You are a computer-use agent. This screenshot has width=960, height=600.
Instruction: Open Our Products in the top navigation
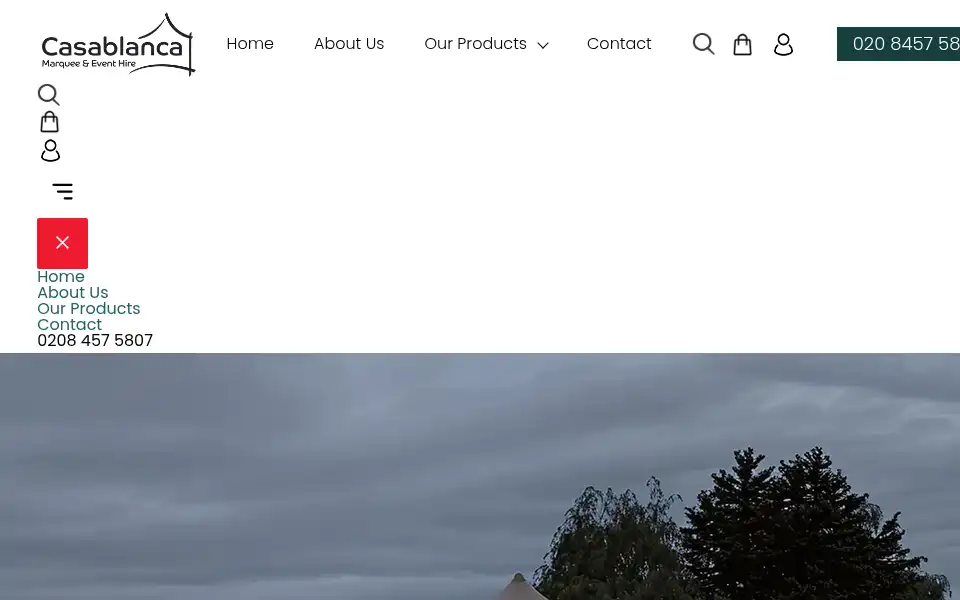[x=475, y=43]
